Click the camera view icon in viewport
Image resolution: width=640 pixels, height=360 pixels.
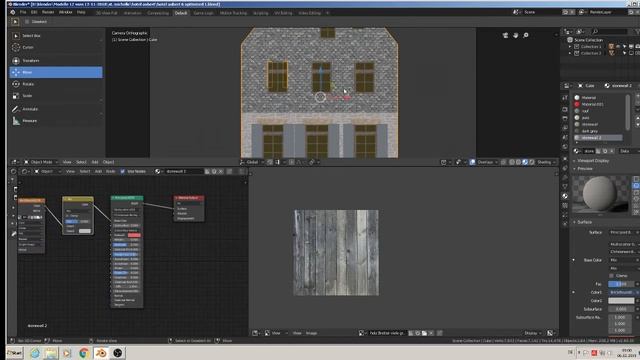(x=505, y=36)
